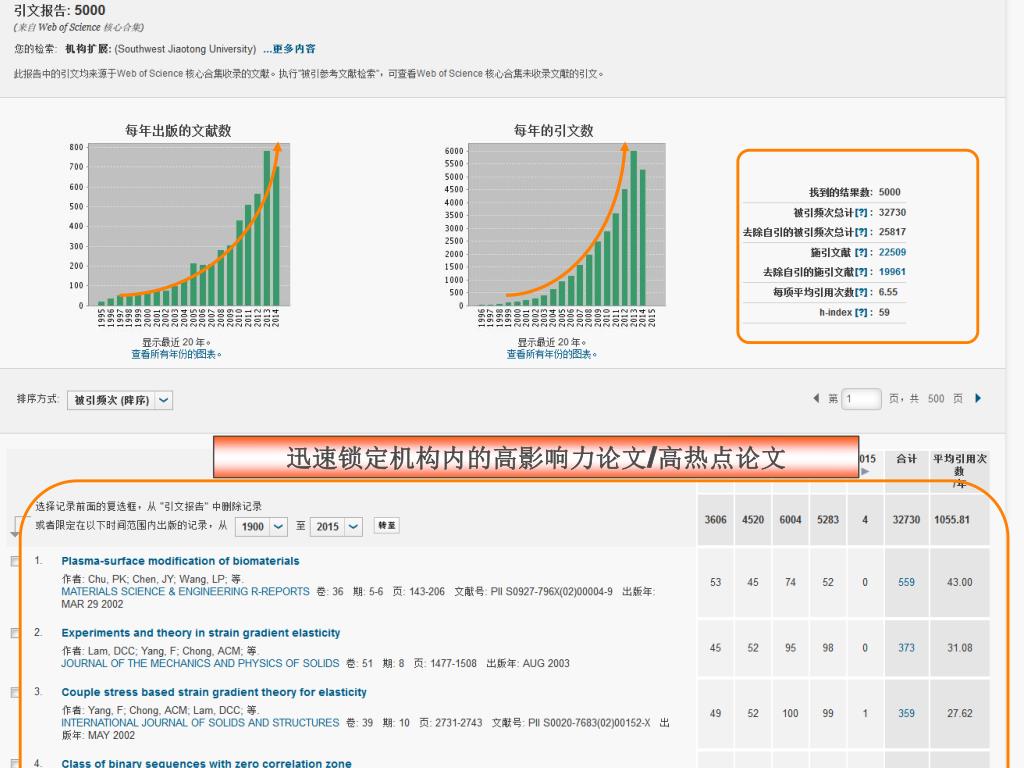The width and height of the screenshot is (1024, 768).
Task: Open help for 施引文献 [?]
Action: coord(862,252)
